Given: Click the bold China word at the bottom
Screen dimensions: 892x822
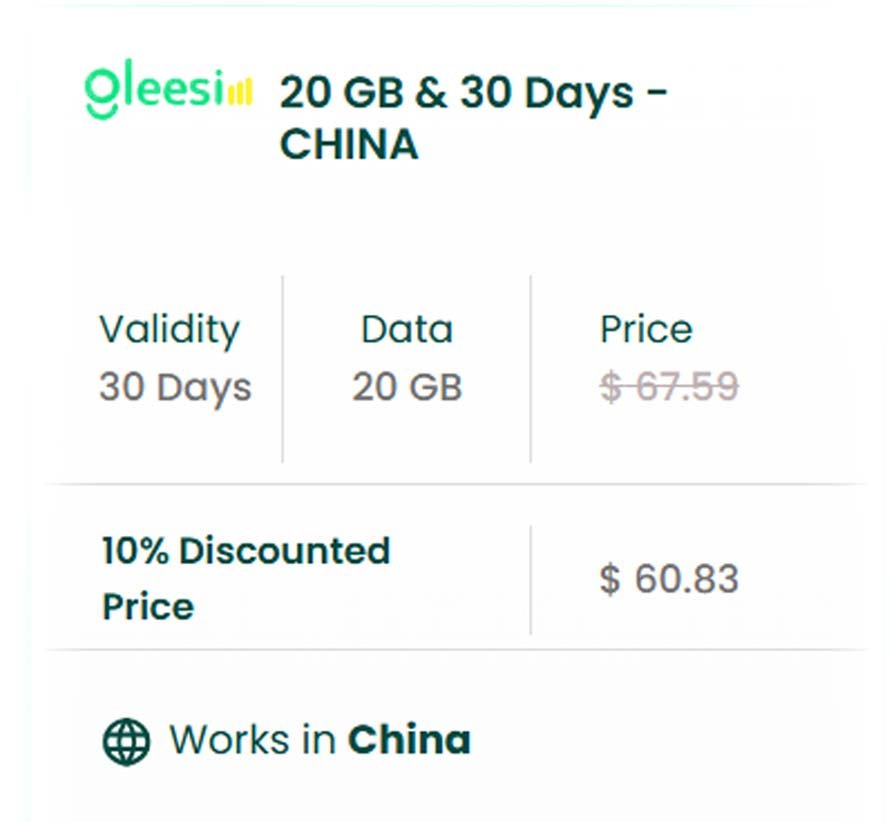Looking at the screenshot, I should [x=408, y=741].
